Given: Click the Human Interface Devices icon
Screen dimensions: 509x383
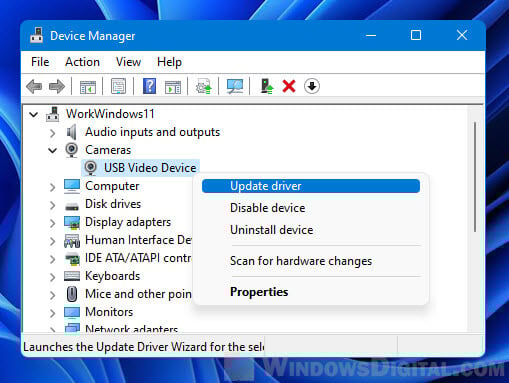Looking at the screenshot, I should (72, 241).
